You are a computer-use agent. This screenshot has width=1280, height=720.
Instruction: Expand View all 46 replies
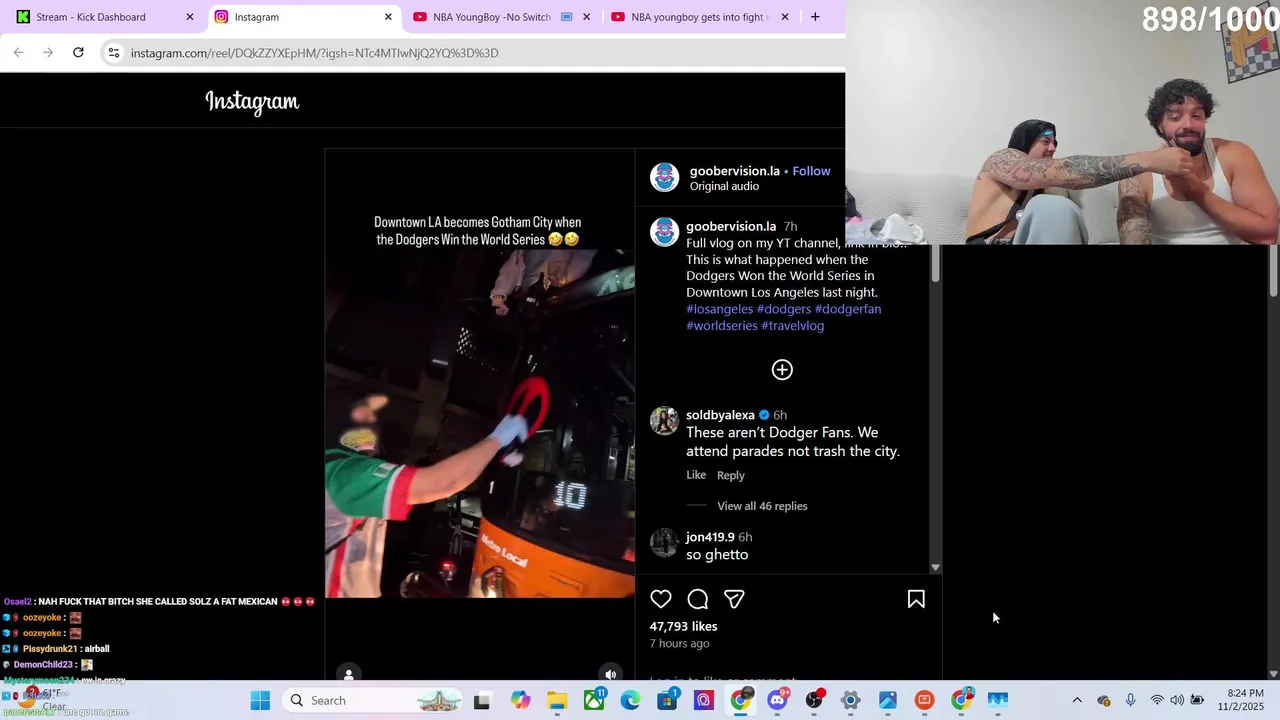coord(762,506)
